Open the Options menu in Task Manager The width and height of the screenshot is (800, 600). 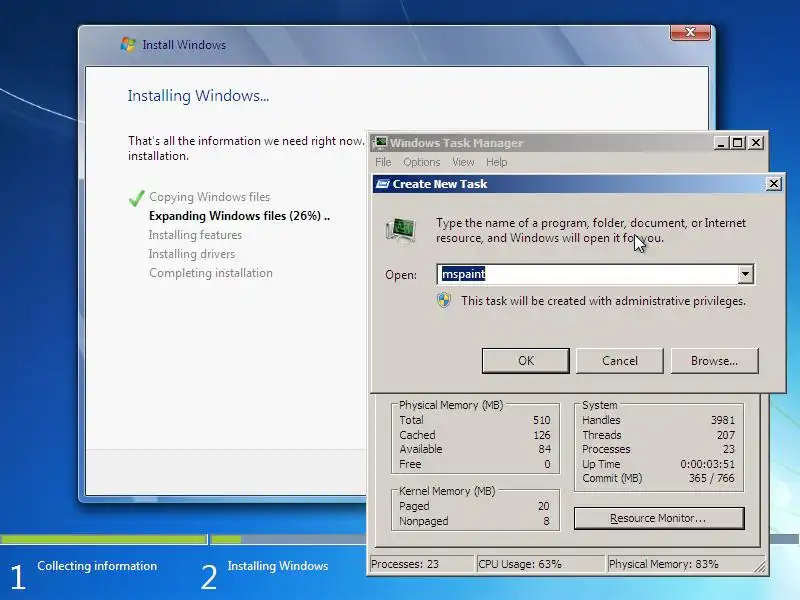point(421,162)
